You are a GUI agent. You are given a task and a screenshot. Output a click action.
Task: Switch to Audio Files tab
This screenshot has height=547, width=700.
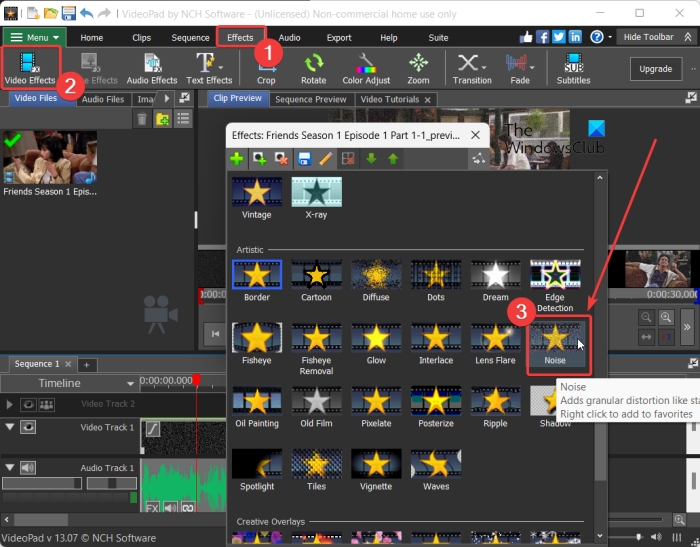pos(103,99)
